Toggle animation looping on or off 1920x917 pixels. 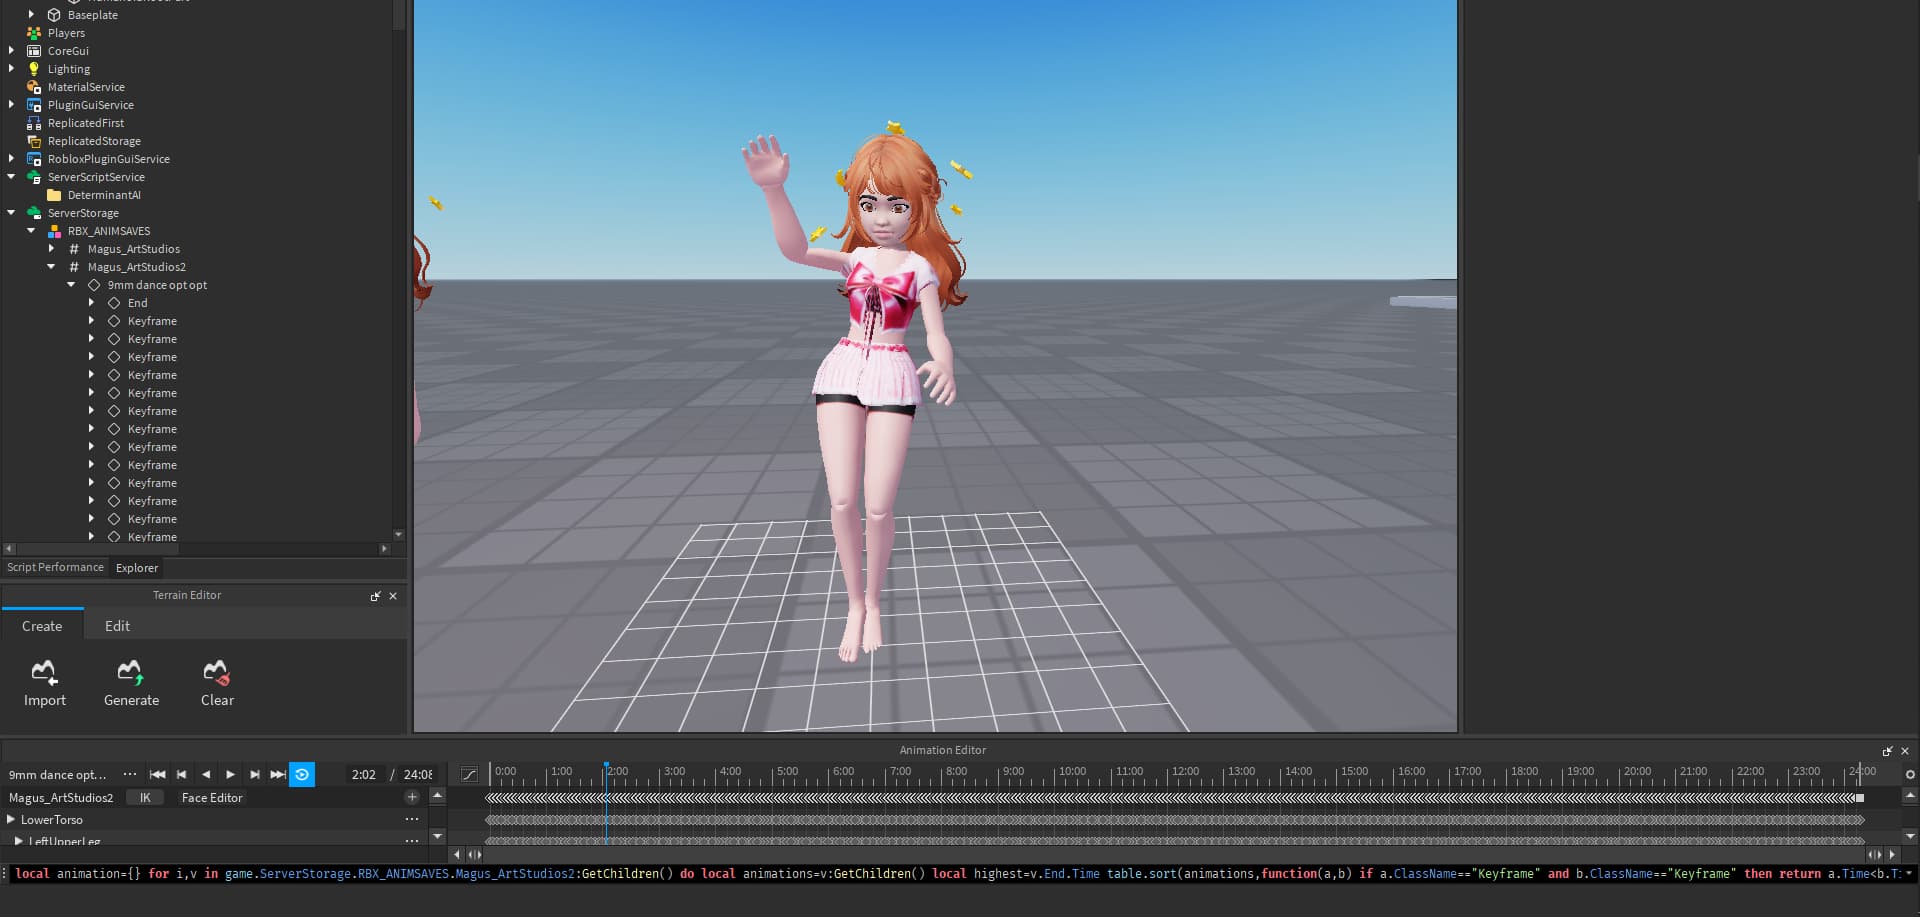(x=302, y=774)
